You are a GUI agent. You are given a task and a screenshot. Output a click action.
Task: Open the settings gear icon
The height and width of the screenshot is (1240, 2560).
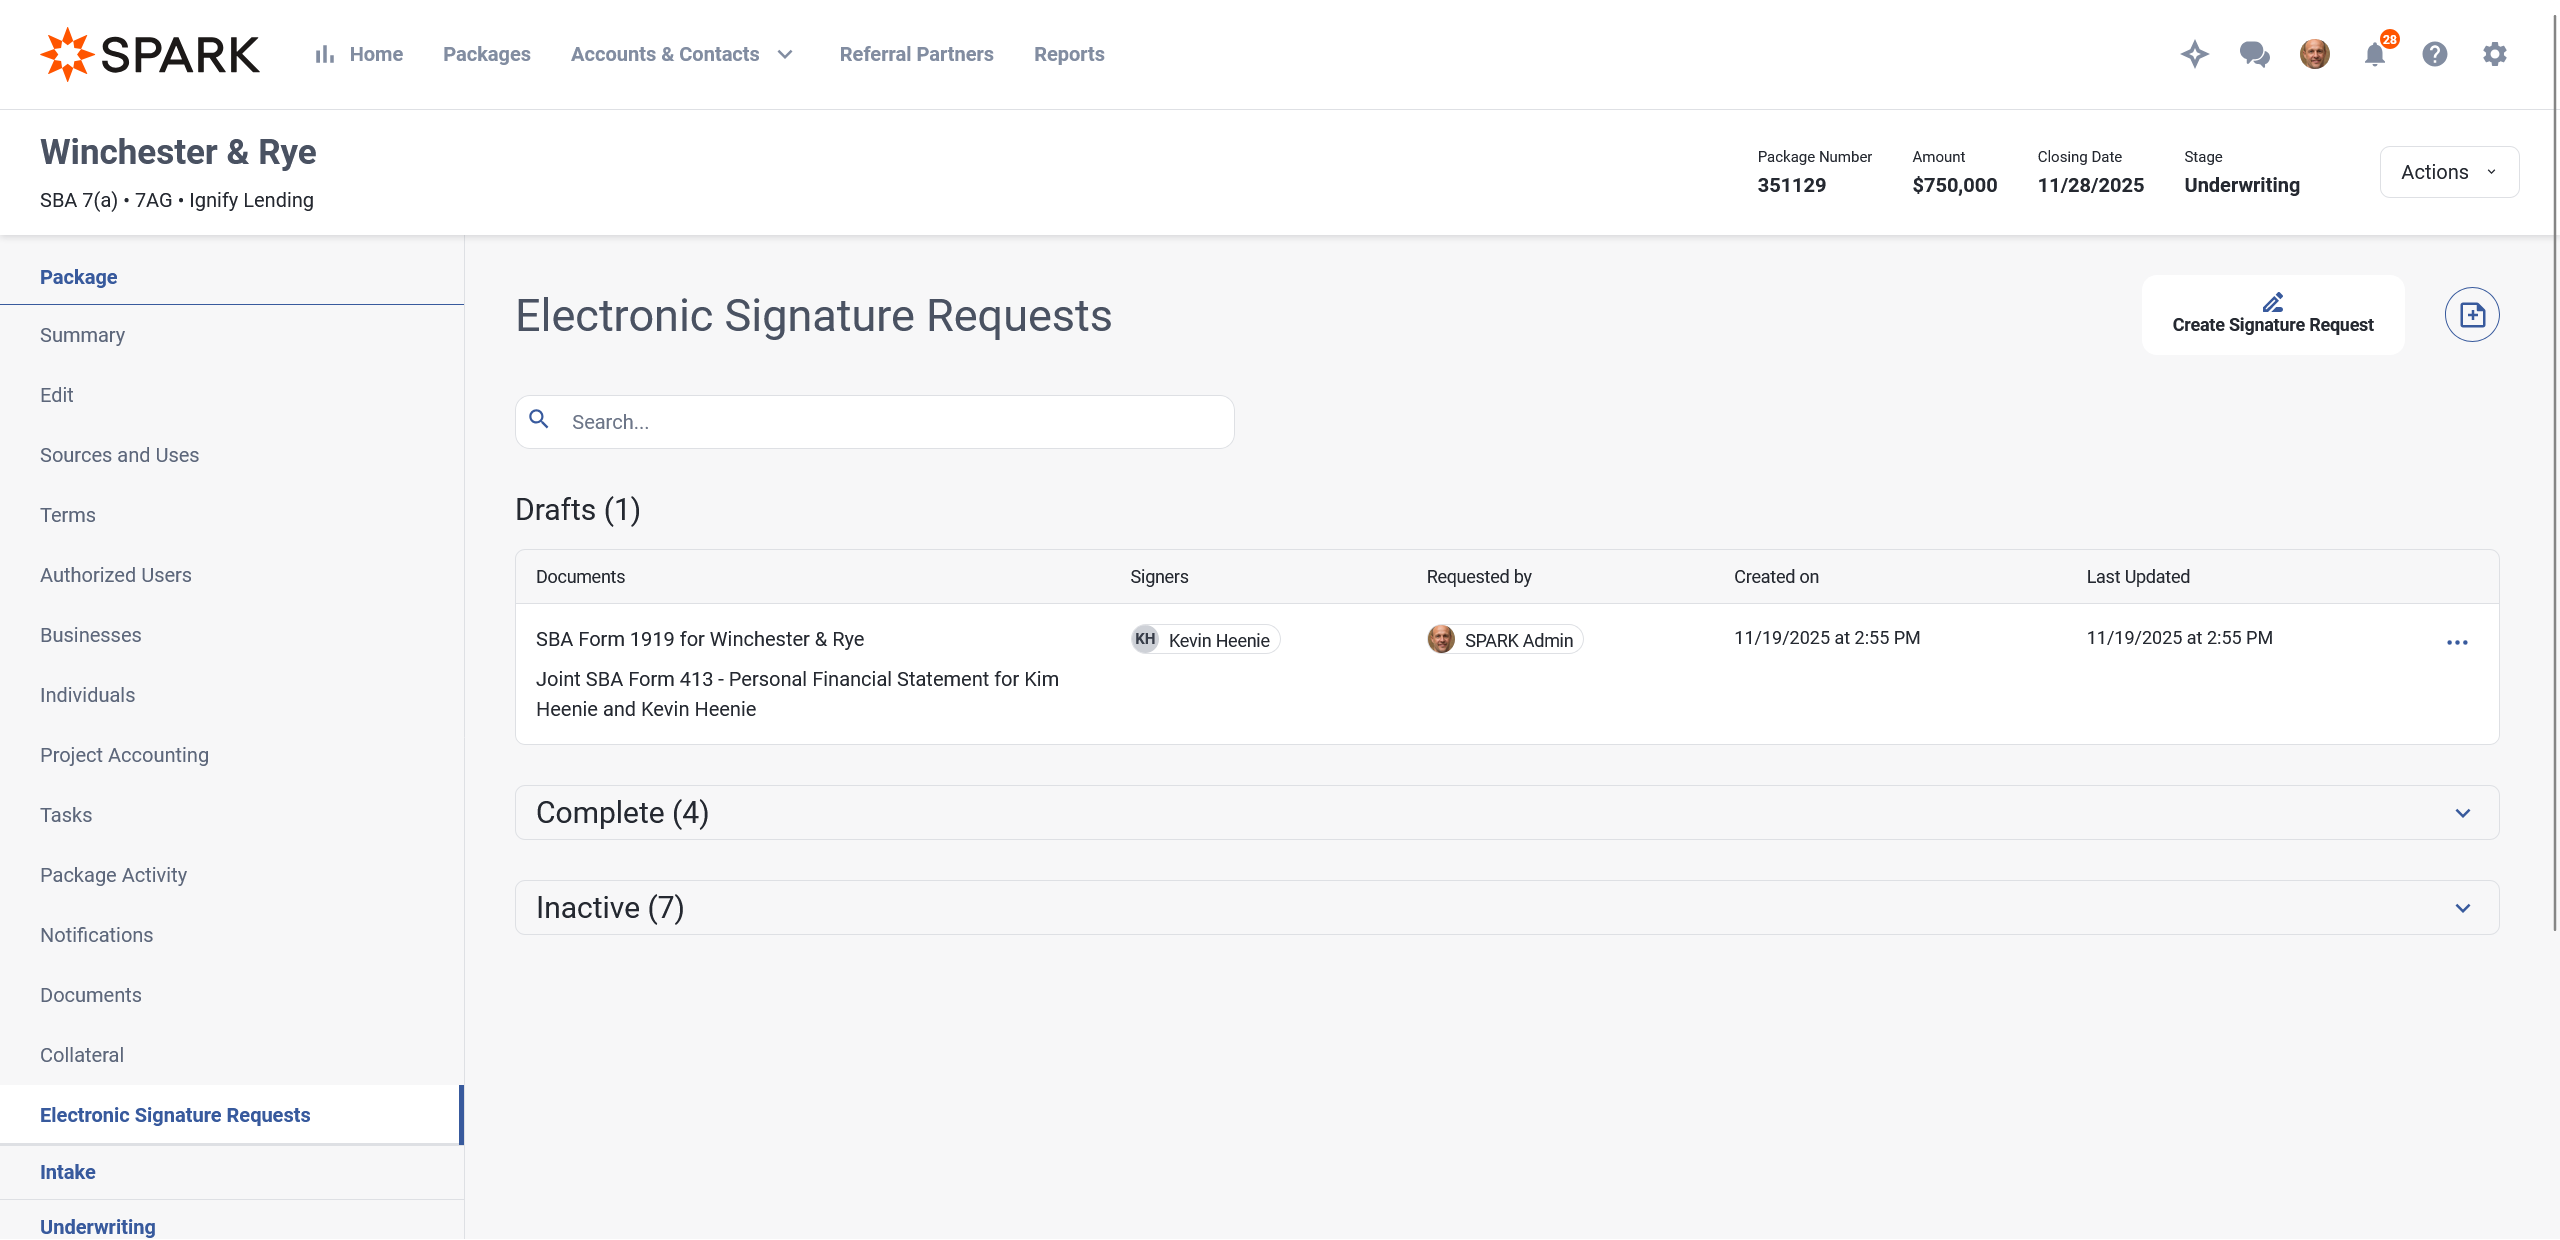(2495, 54)
